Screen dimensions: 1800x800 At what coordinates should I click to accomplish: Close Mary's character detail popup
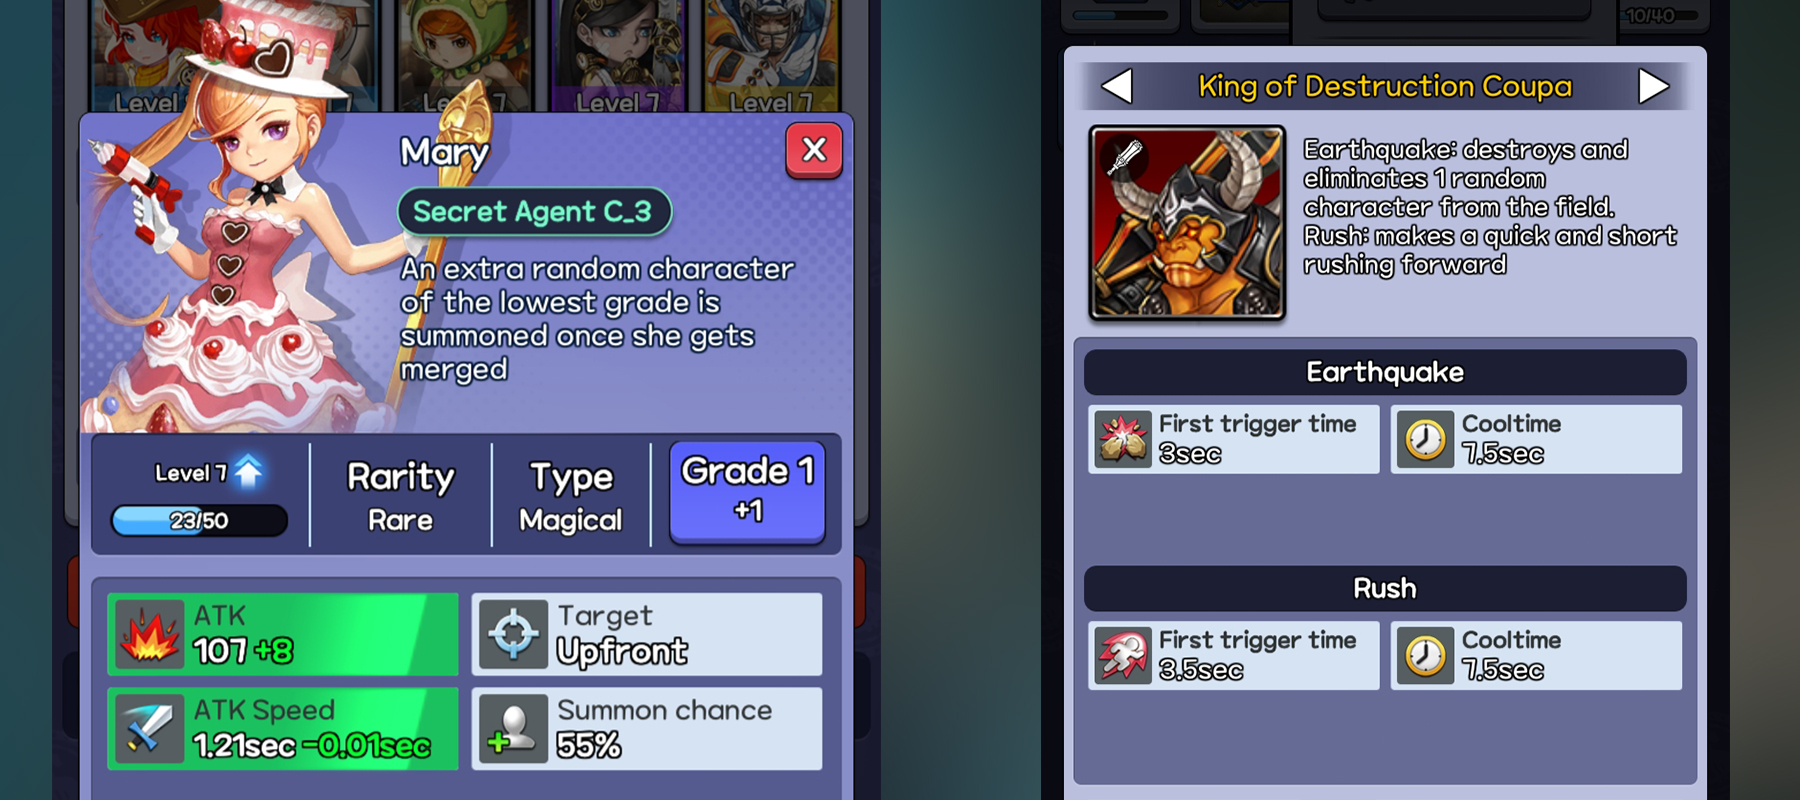814,151
